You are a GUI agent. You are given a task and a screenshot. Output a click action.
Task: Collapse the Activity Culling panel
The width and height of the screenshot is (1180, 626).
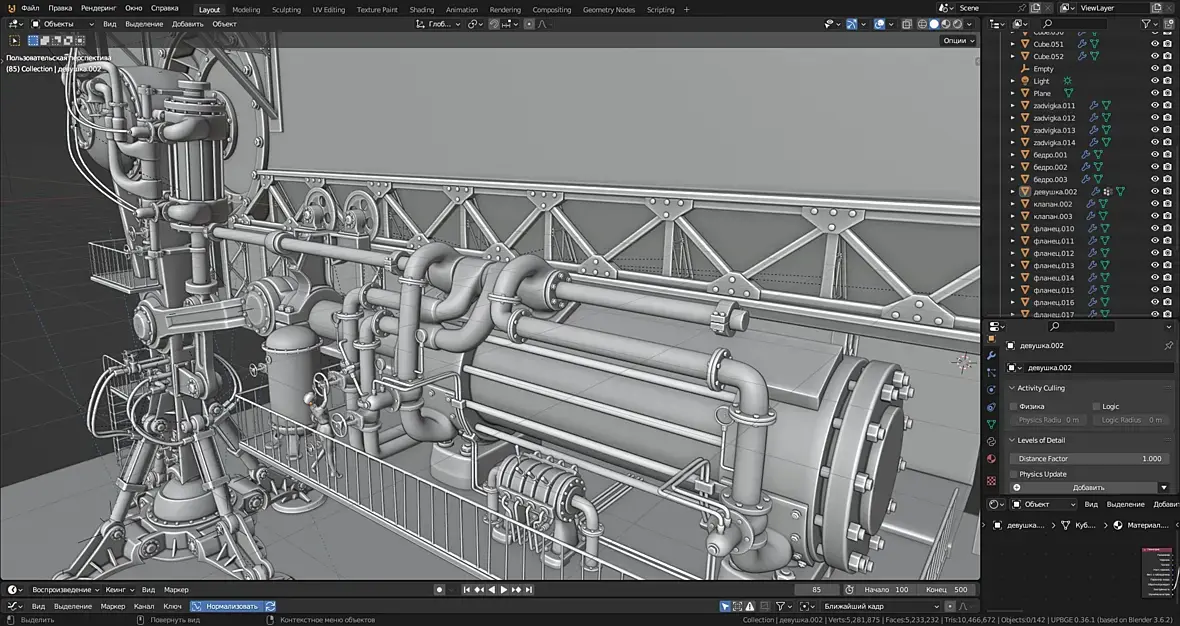click(x=1011, y=388)
